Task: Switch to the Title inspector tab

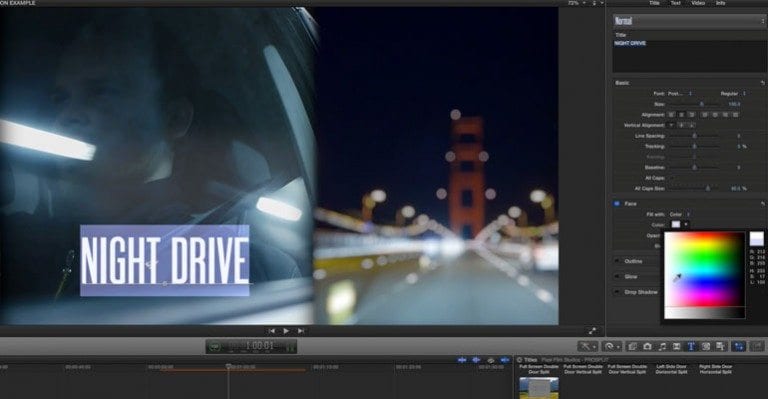Action: tap(654, 3)
